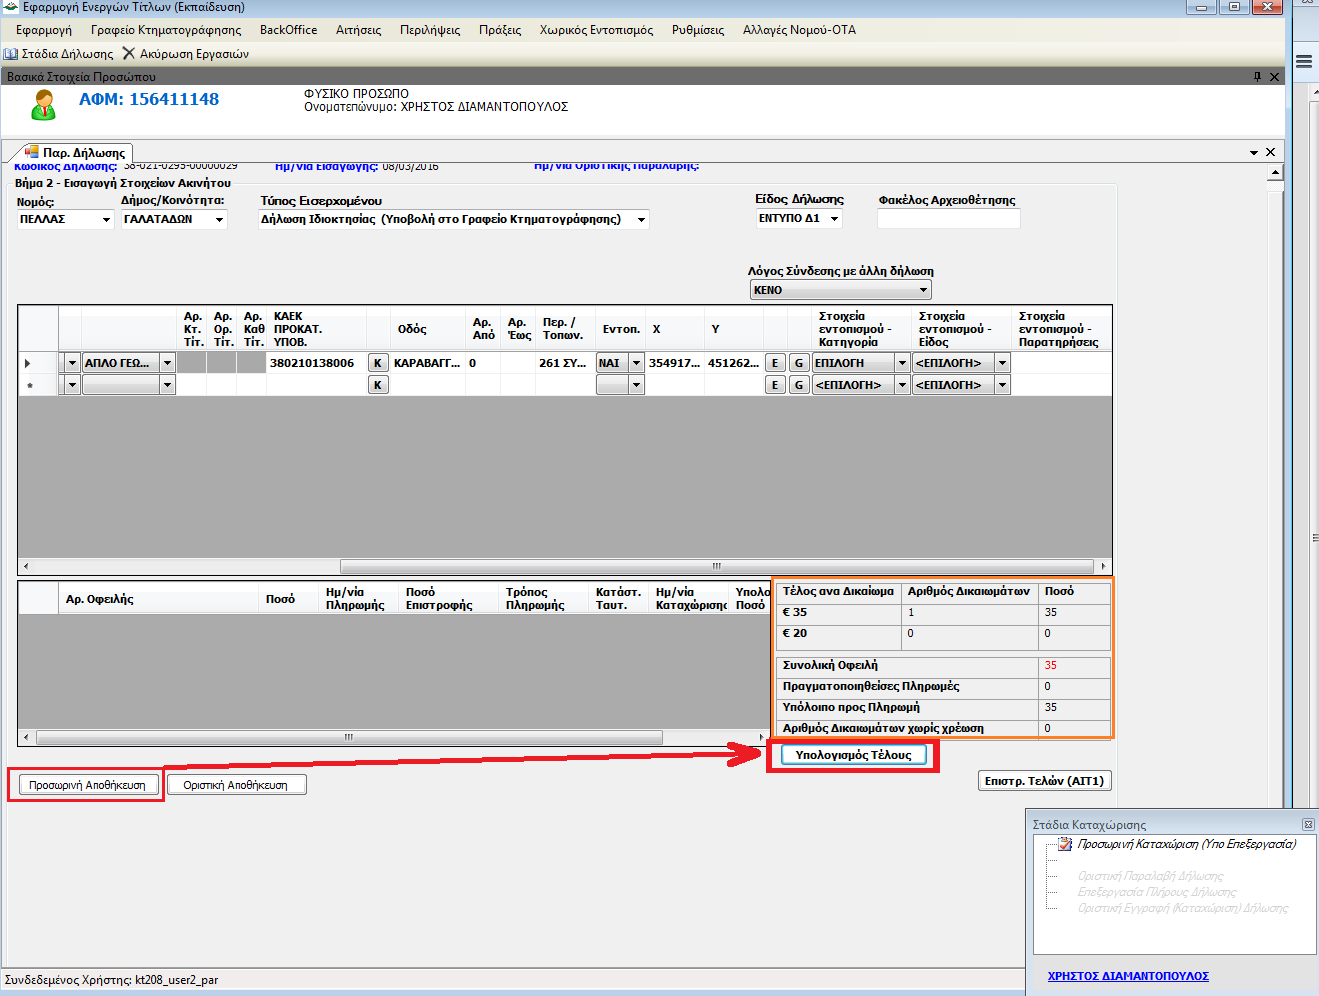Select the Οριστική Παραλαβή Δήλωσης stage
The height and width of the screenshot is (996, 1319).
click(1150, 876)
